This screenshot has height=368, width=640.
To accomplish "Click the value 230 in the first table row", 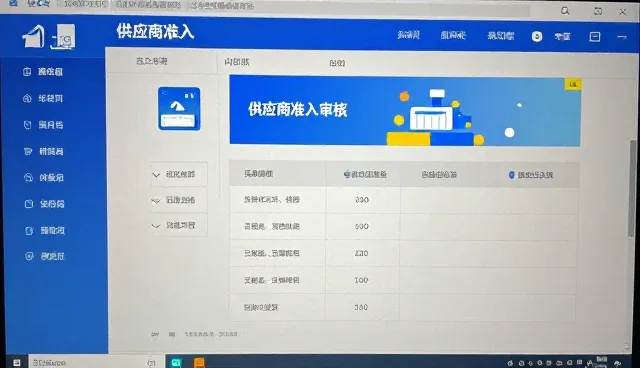I will tap(362, 200).
